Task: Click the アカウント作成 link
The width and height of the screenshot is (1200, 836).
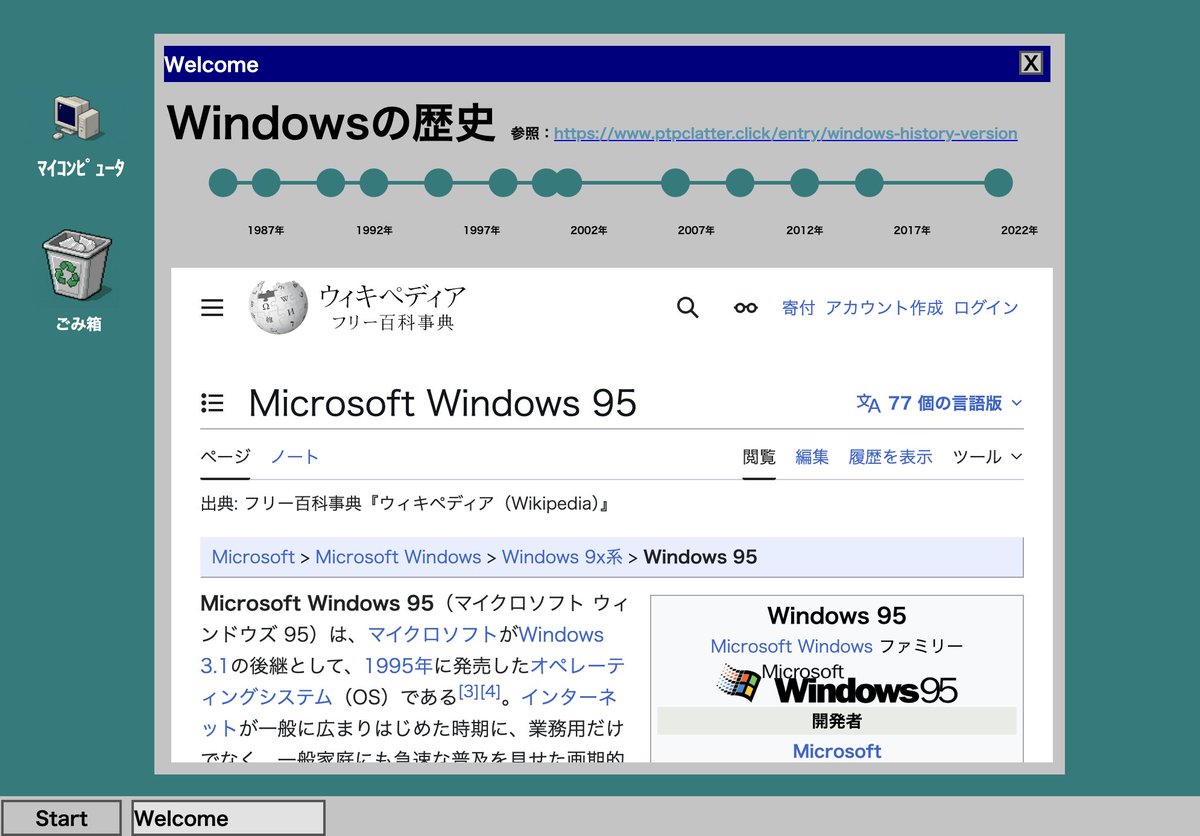Action: click(x=884, y=308)
